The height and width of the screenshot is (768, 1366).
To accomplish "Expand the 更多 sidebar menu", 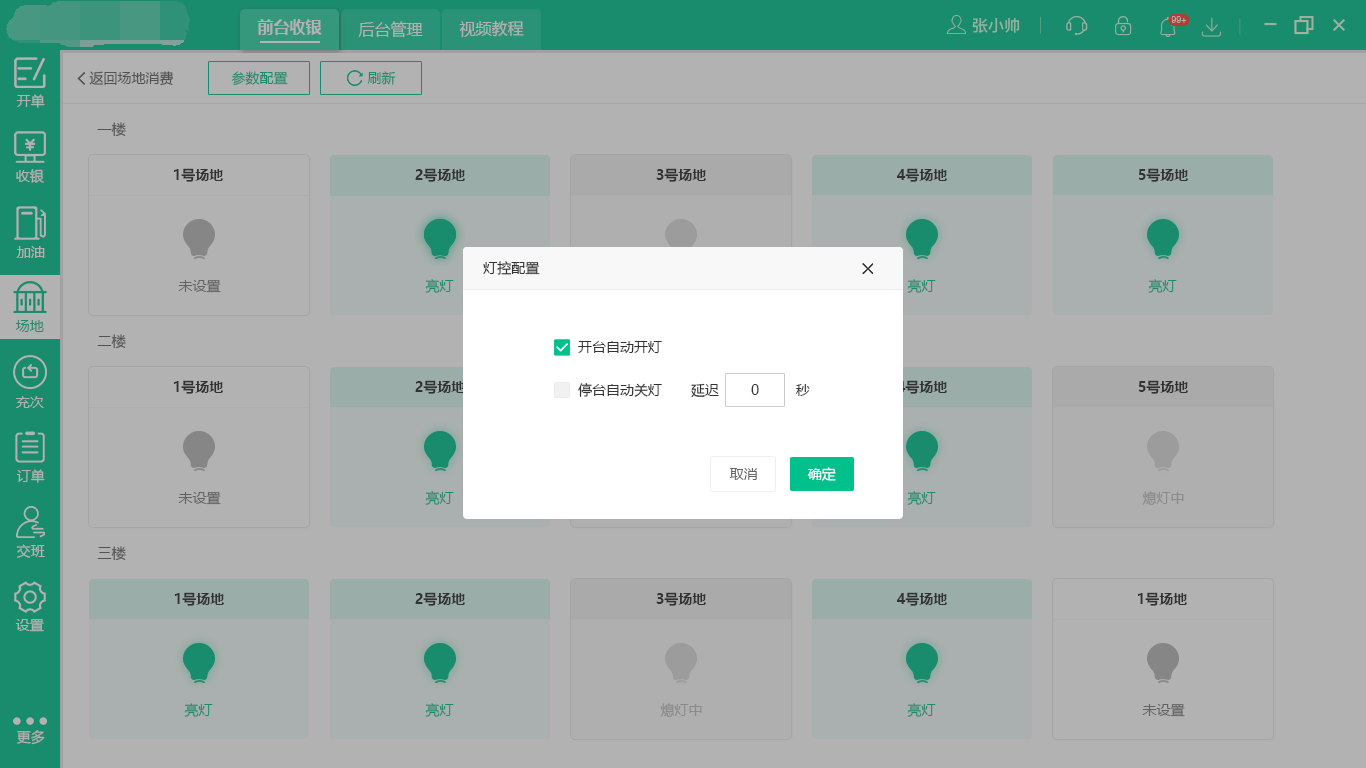I will pos(30,728).
